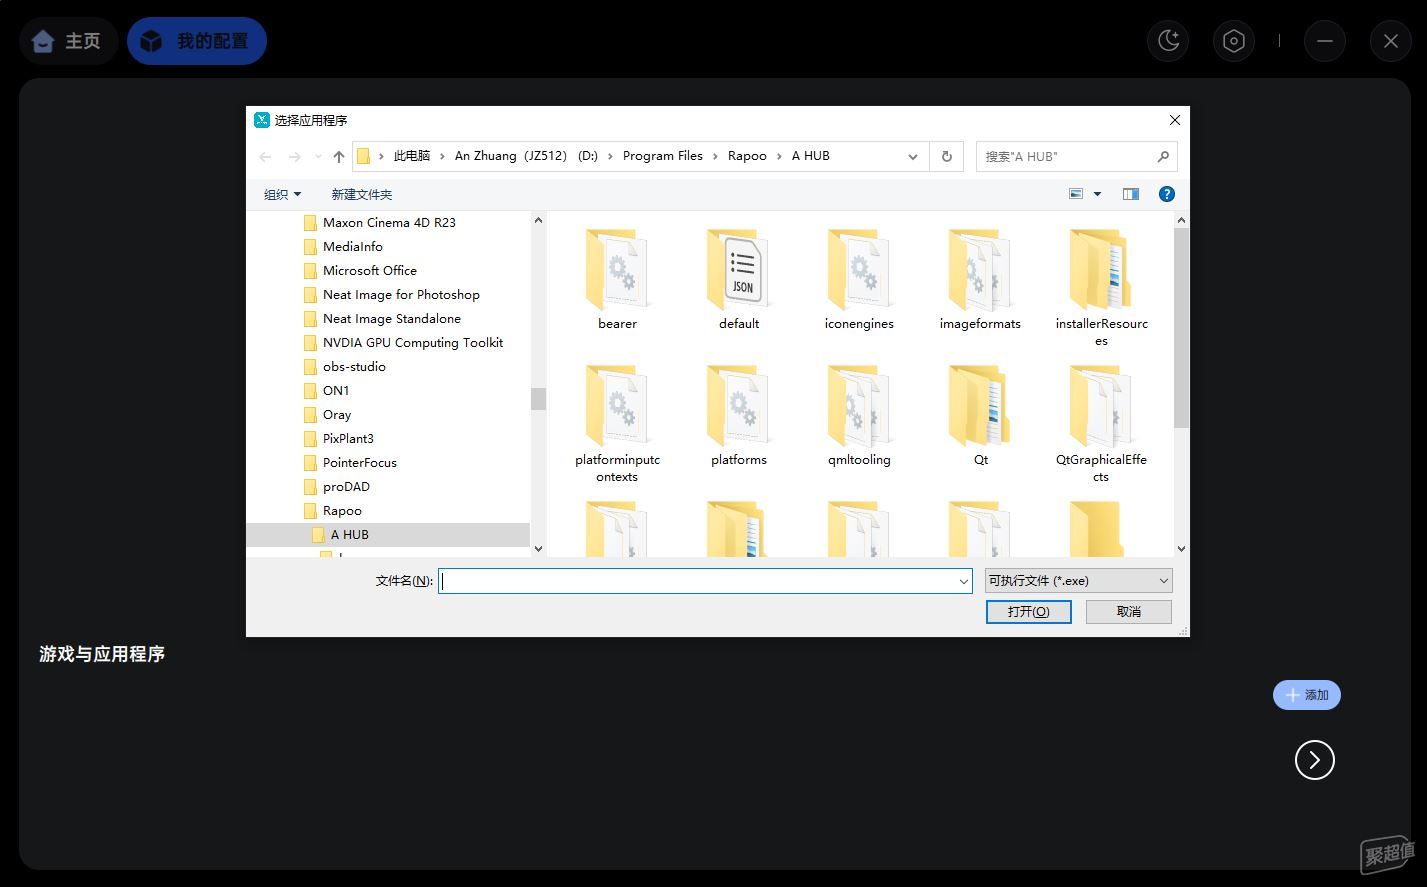Select A HUB in folder tree
This screenshot has height=887, width=1427.
(x=388, y=535)
